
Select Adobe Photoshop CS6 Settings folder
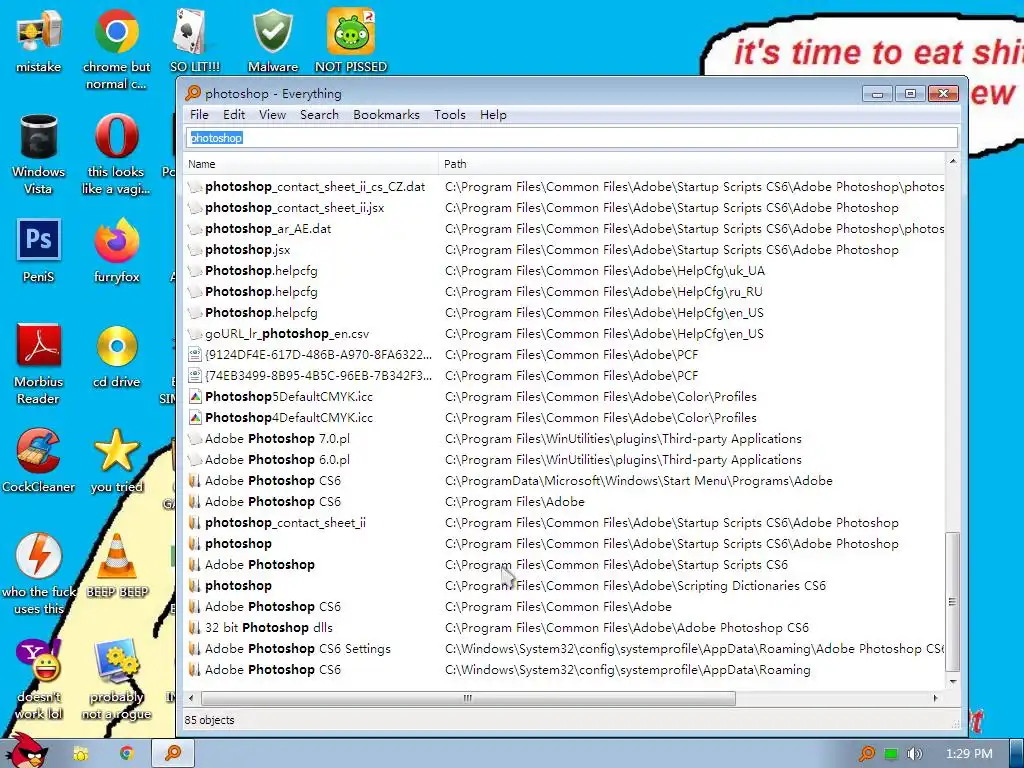pos(565,648)
